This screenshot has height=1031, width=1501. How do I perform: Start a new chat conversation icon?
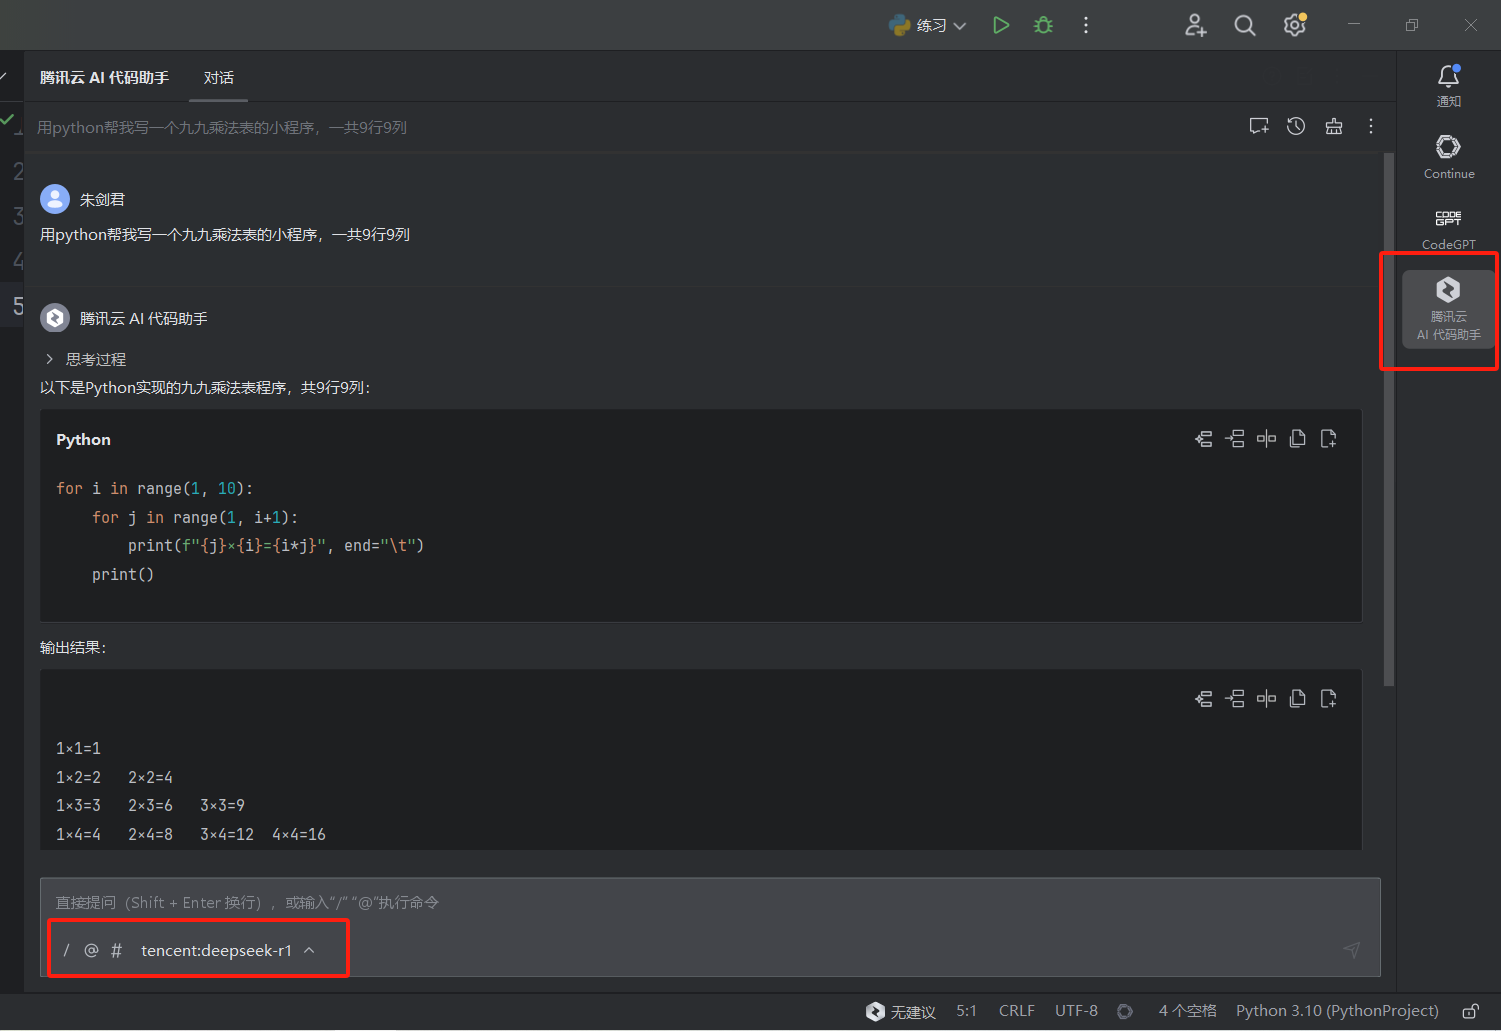point(1259,126)
